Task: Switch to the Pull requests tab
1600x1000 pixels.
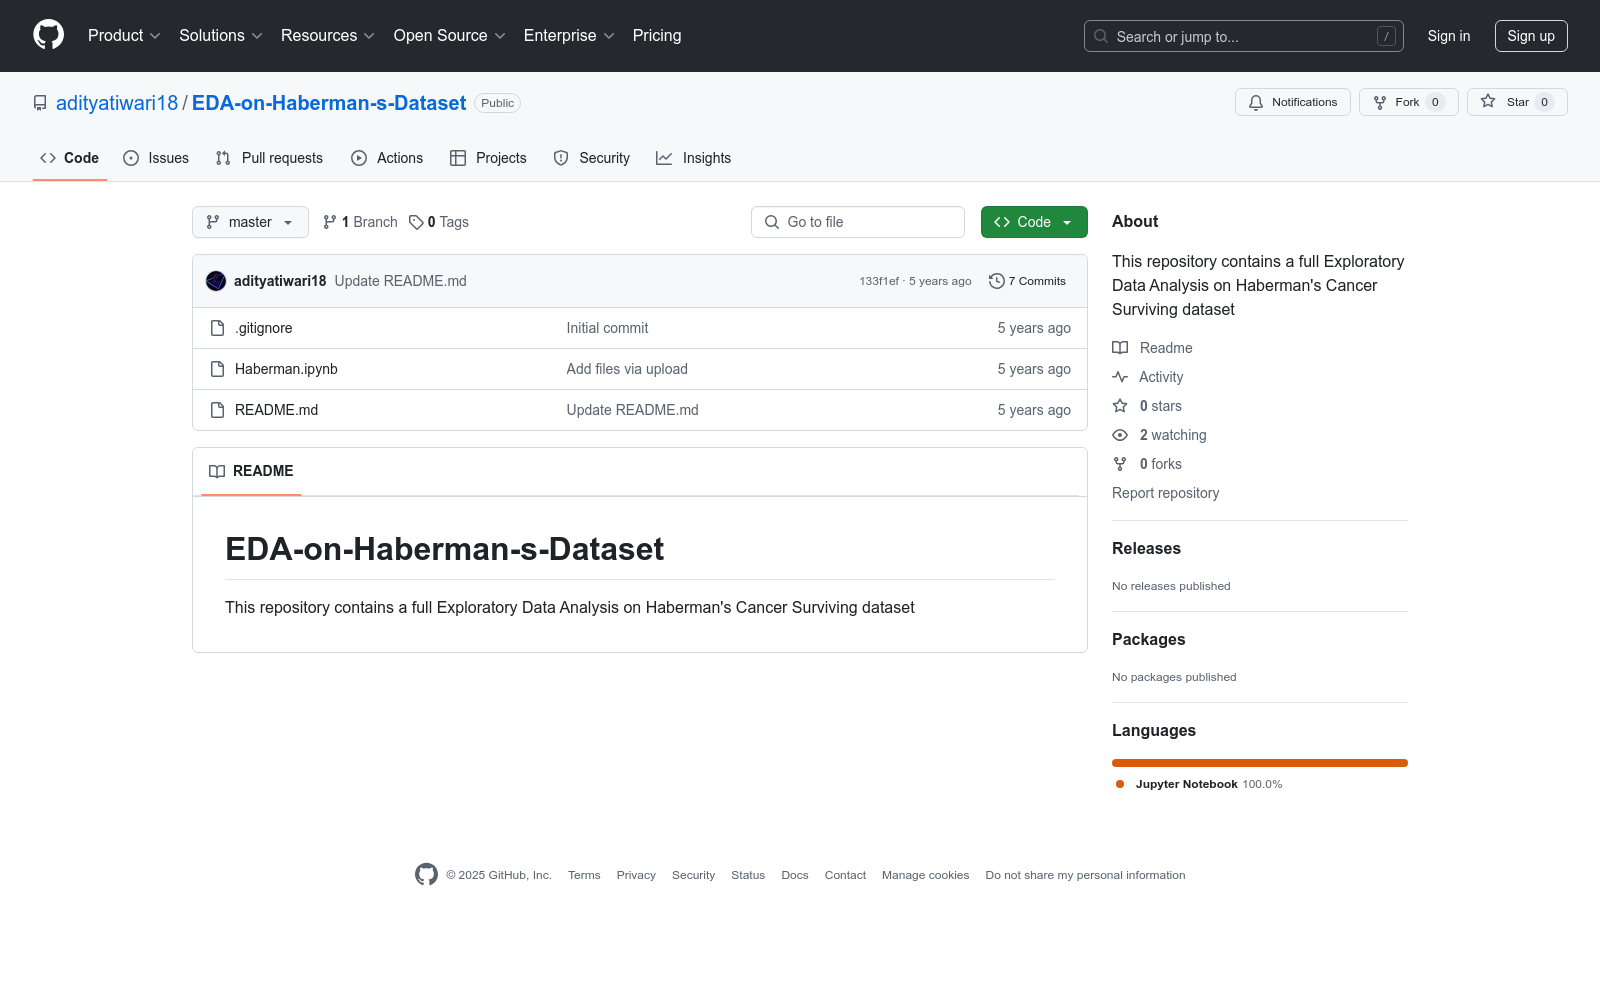Action: (269, 158)
